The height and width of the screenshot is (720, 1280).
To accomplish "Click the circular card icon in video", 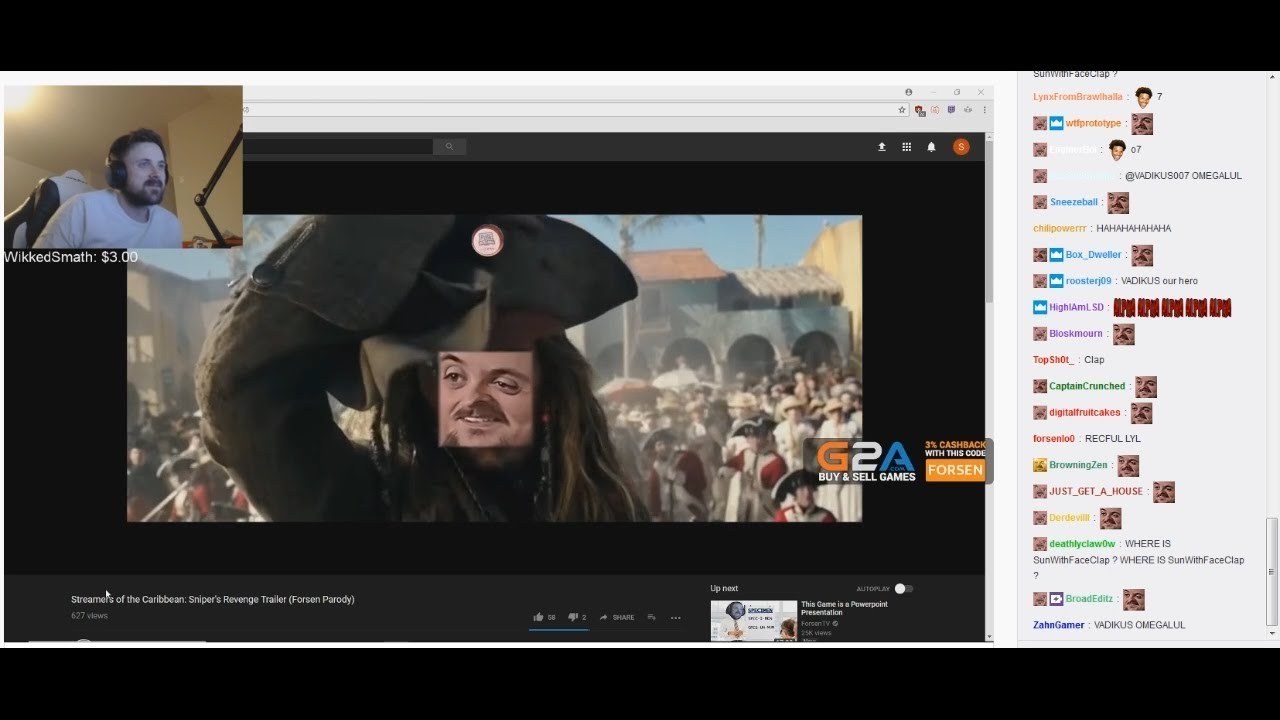I will coord(487,240).
